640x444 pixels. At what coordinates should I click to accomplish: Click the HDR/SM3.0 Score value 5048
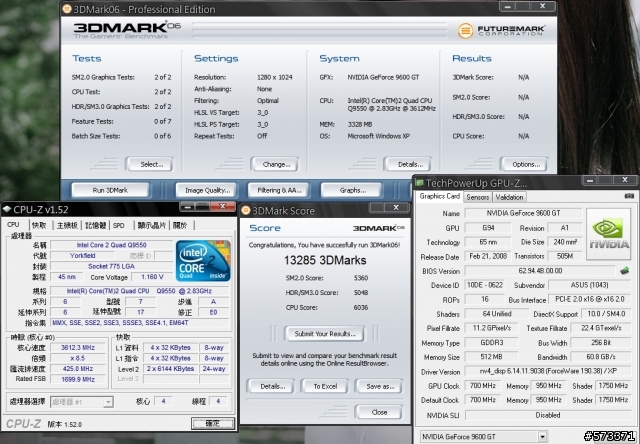coord(360,293)
